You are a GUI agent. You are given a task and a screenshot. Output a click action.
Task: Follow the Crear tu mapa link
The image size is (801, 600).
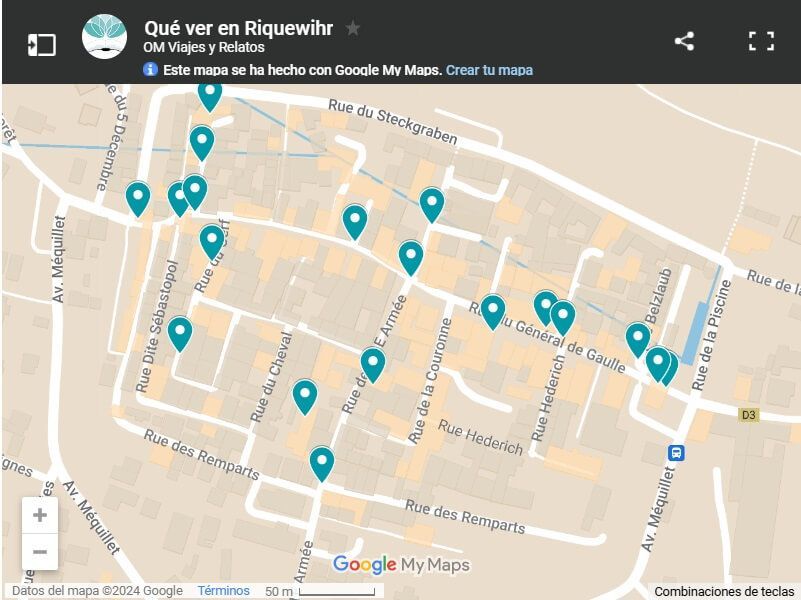(489, 70)
